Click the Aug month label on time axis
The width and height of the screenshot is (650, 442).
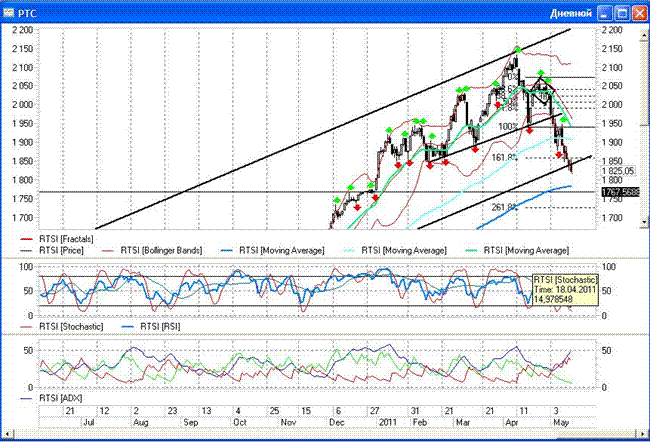pyautogui.click(x=141, y=422)
